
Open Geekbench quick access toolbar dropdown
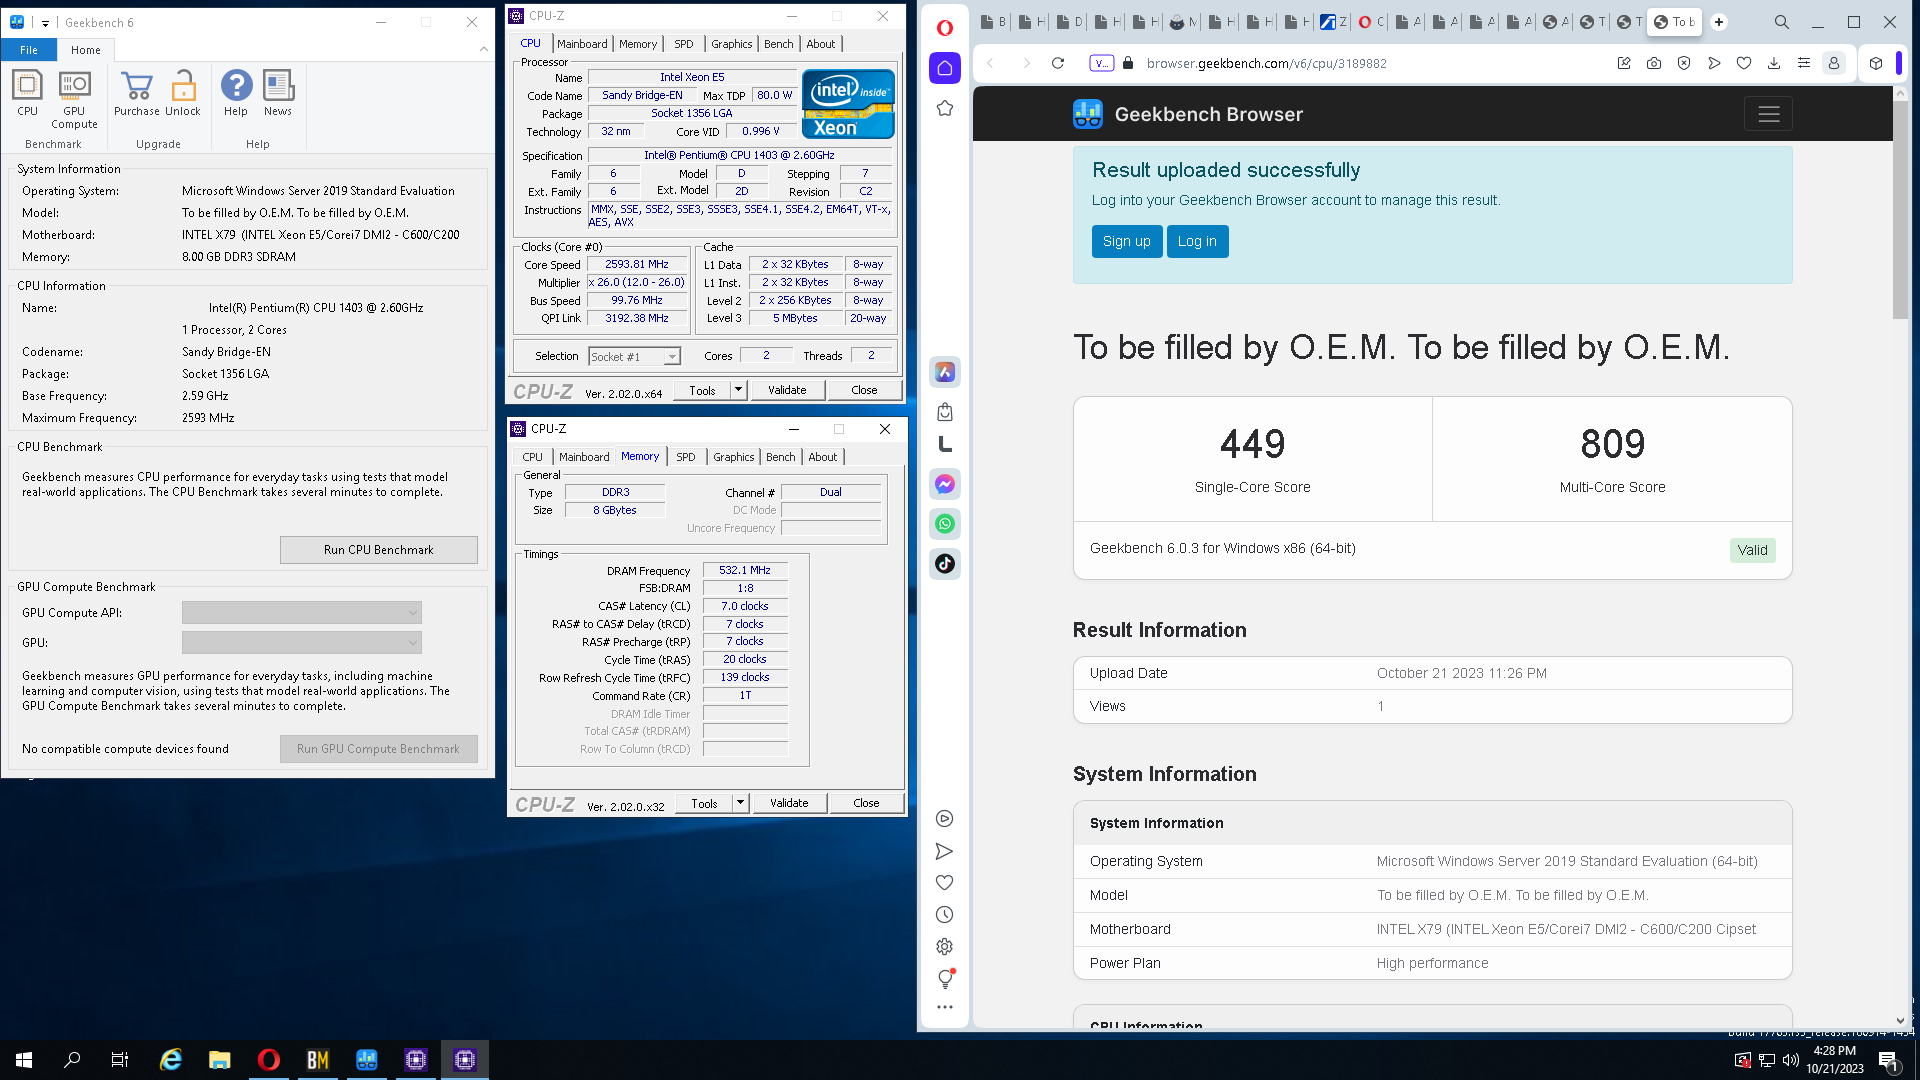pyautogui.click(x=45, y=22)
